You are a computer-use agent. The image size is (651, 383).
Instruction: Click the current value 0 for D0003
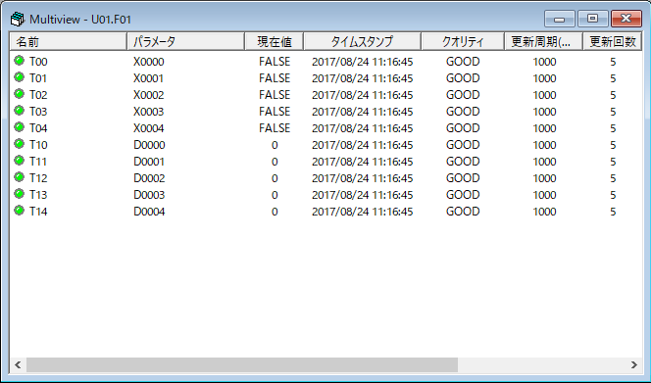pyautogui.click(x=274, y=194)
